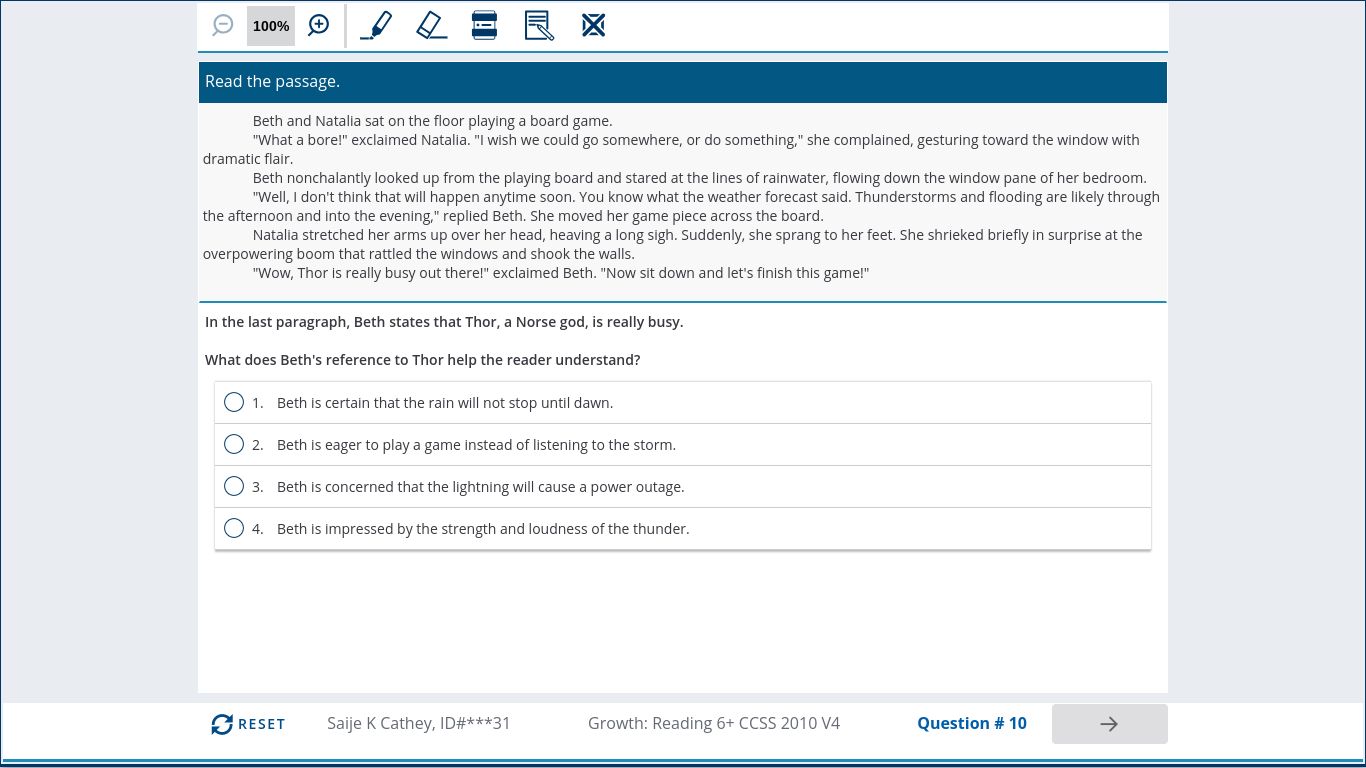Select the highlighter tool
The image size is (1366, 768).
coord(376,25)
